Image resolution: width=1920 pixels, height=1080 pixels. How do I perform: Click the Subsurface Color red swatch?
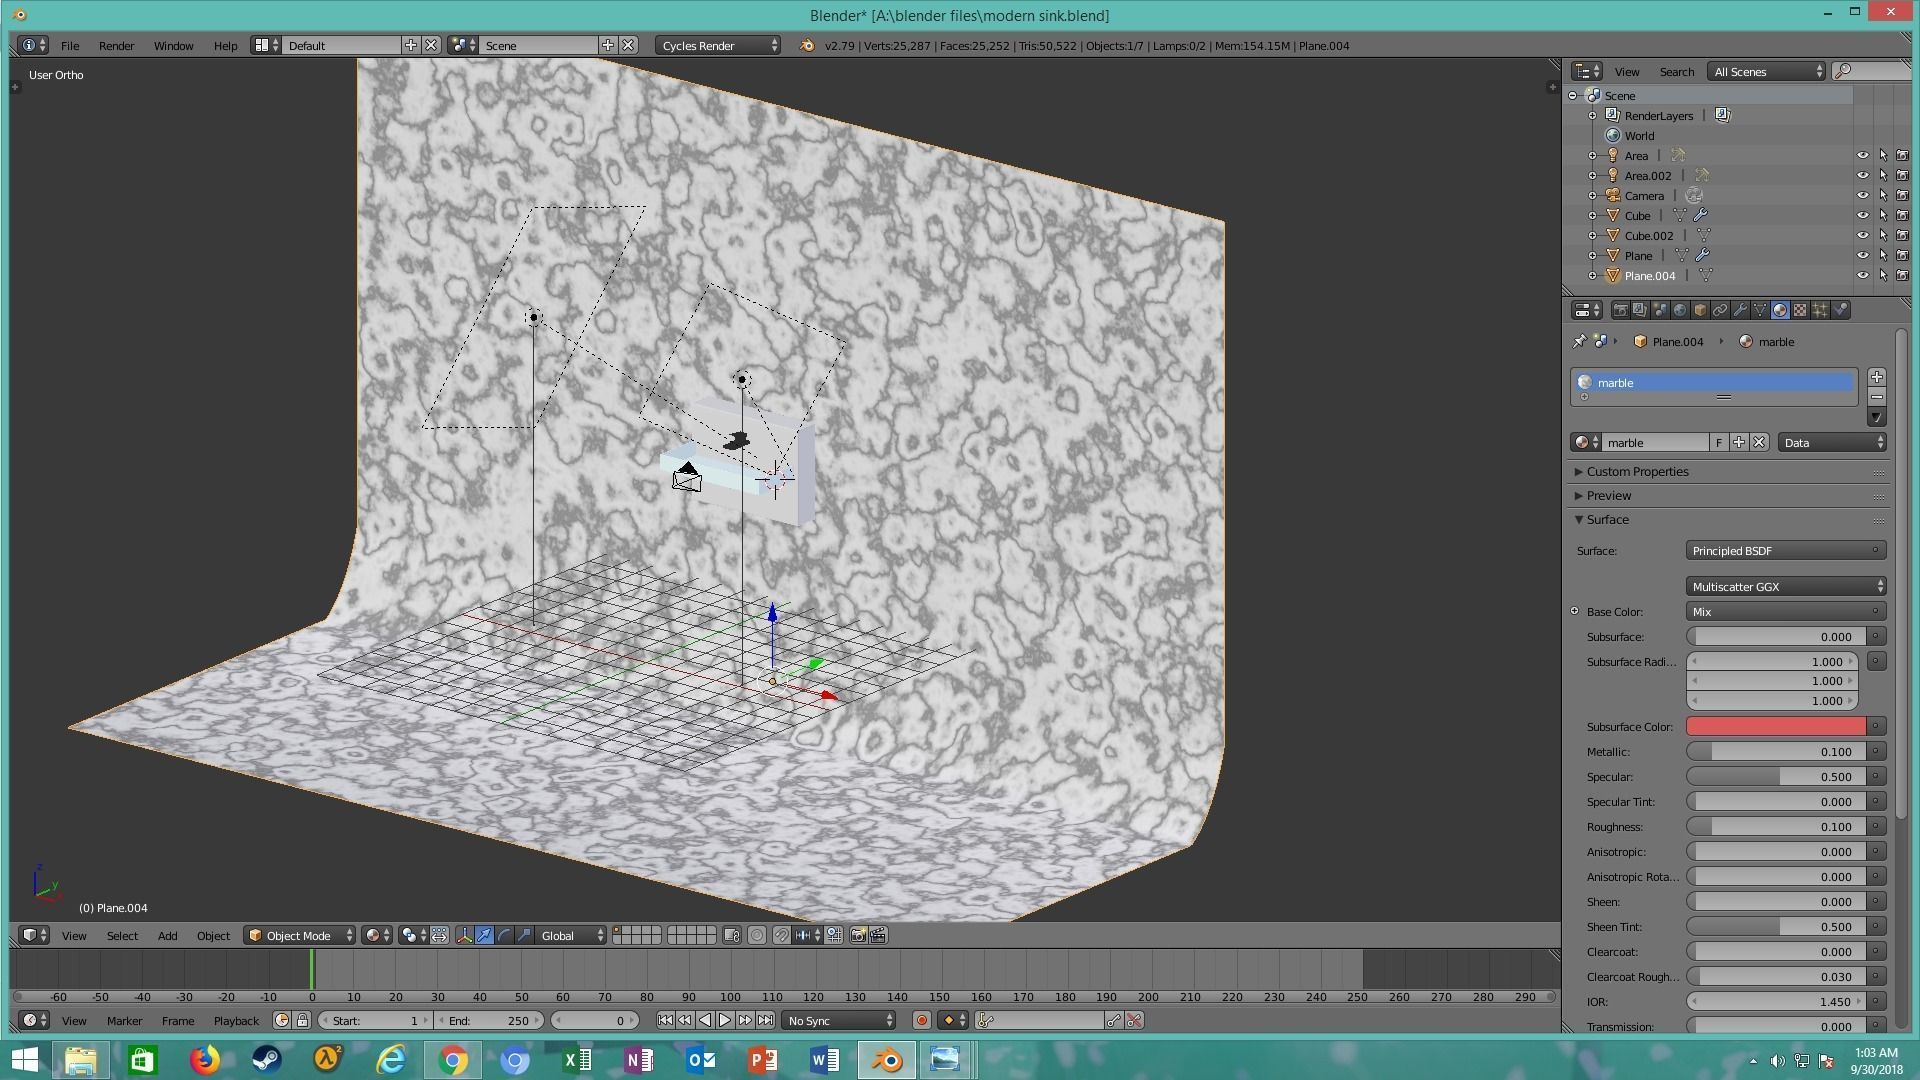click(1775, 727)
